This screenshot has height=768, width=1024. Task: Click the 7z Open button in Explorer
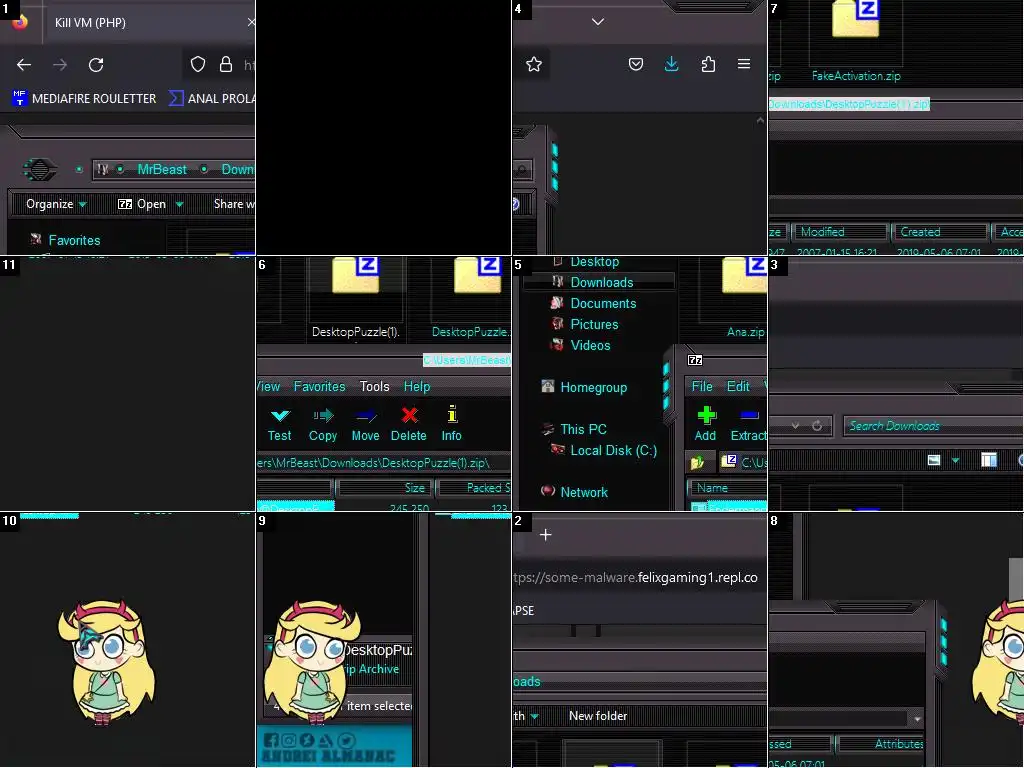142,204
